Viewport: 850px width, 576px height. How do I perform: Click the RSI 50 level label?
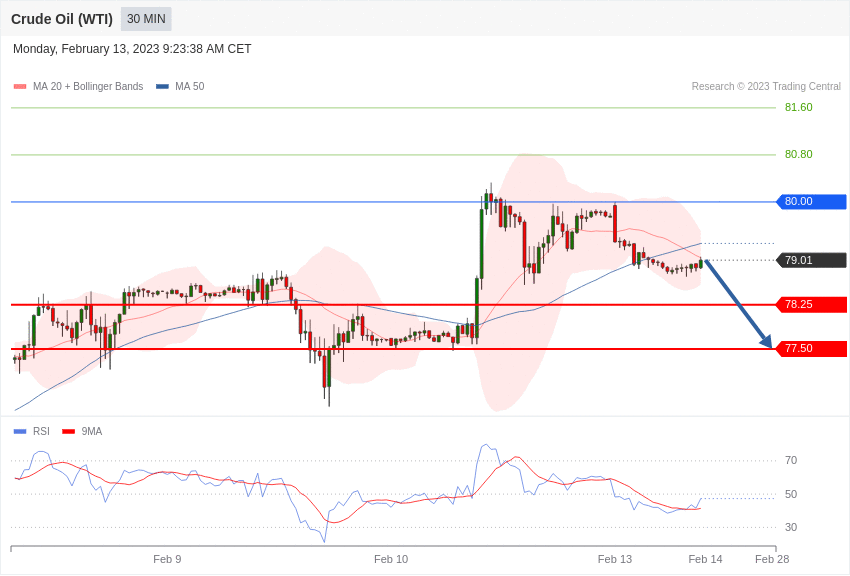coord(791,494)
